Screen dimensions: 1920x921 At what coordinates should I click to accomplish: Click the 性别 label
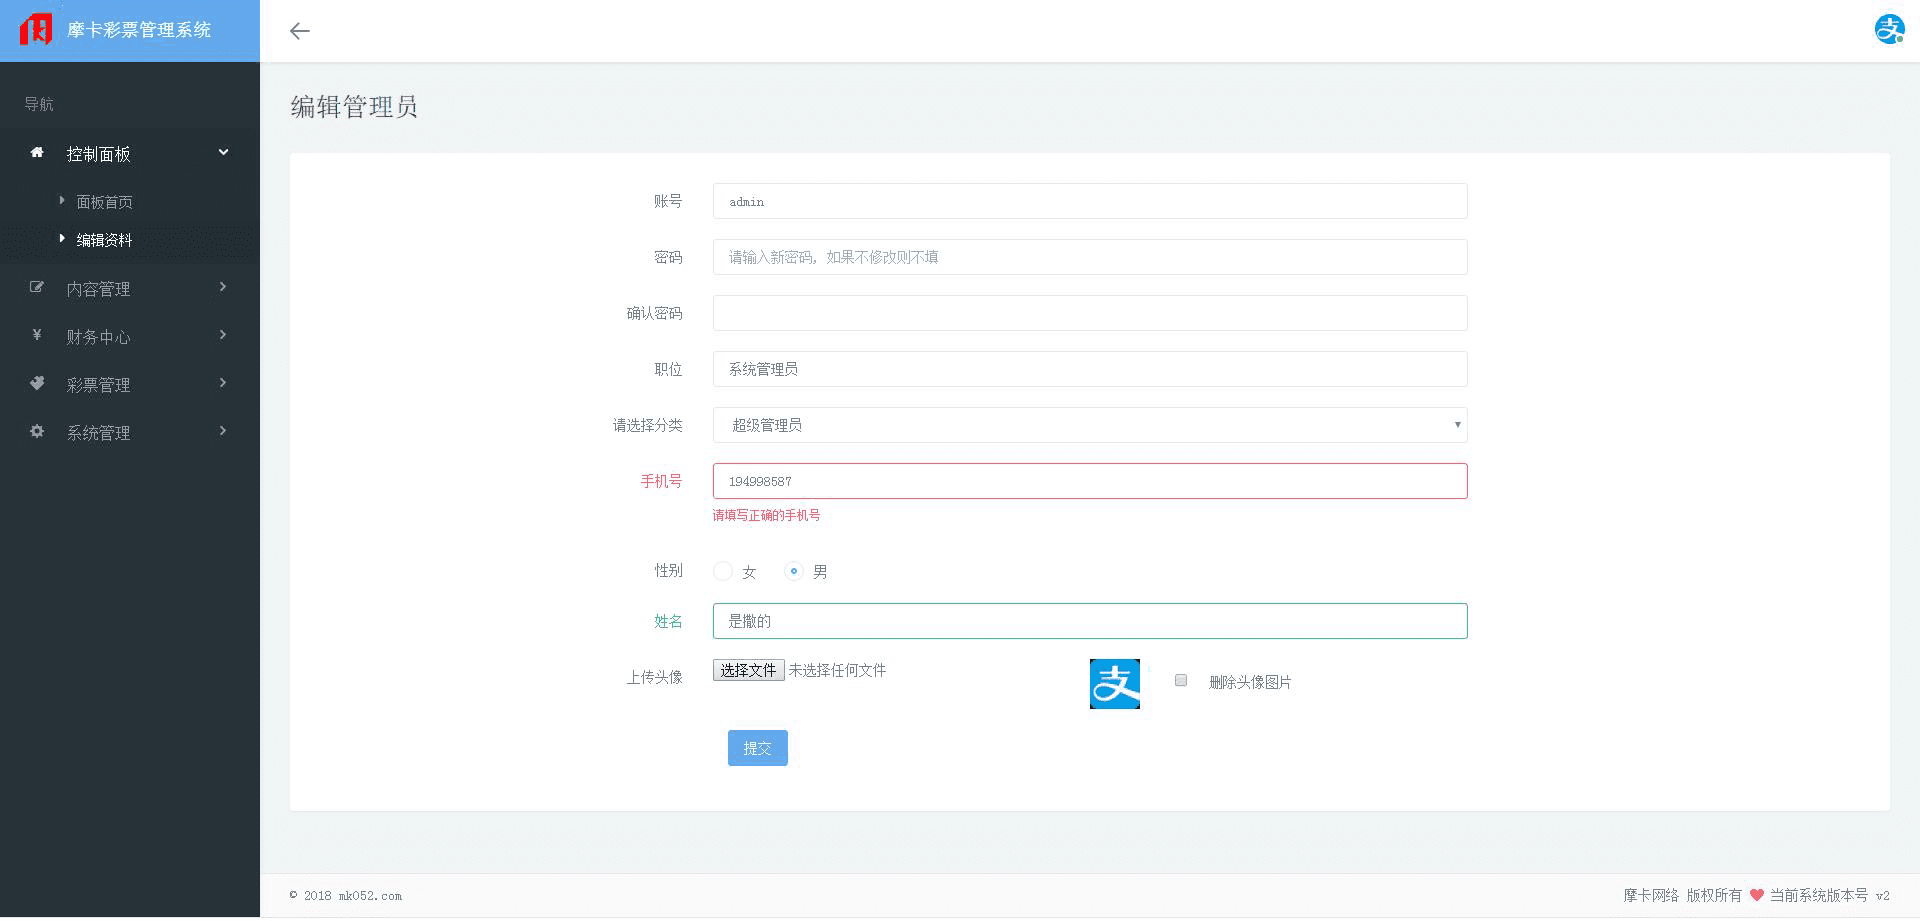[668, 570]
